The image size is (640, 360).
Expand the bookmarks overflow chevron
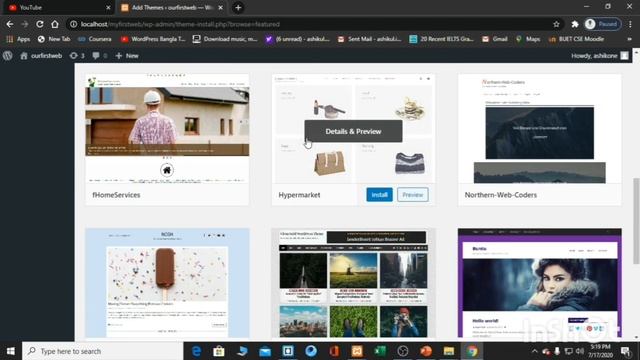629,39
